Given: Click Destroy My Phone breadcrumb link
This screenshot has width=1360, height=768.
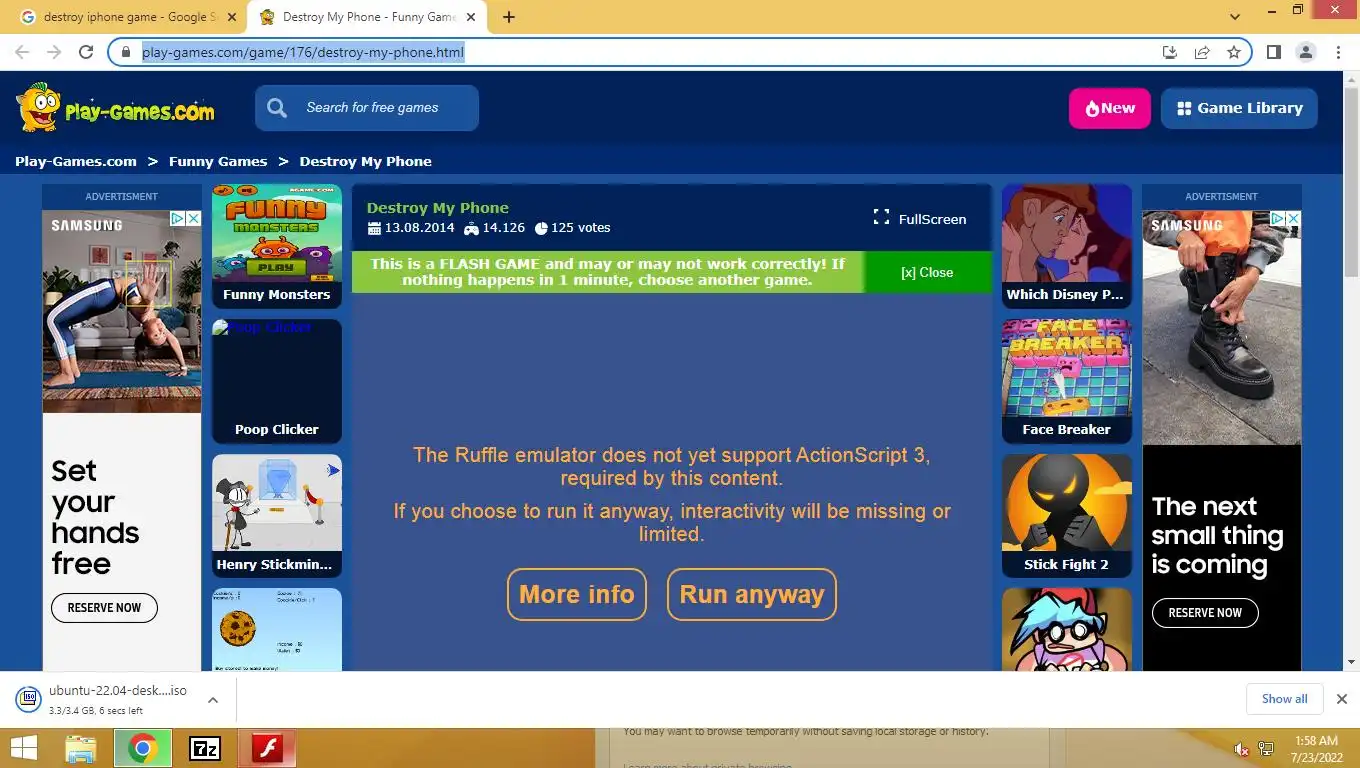Looking at the screenshot, I should point(366,161).
